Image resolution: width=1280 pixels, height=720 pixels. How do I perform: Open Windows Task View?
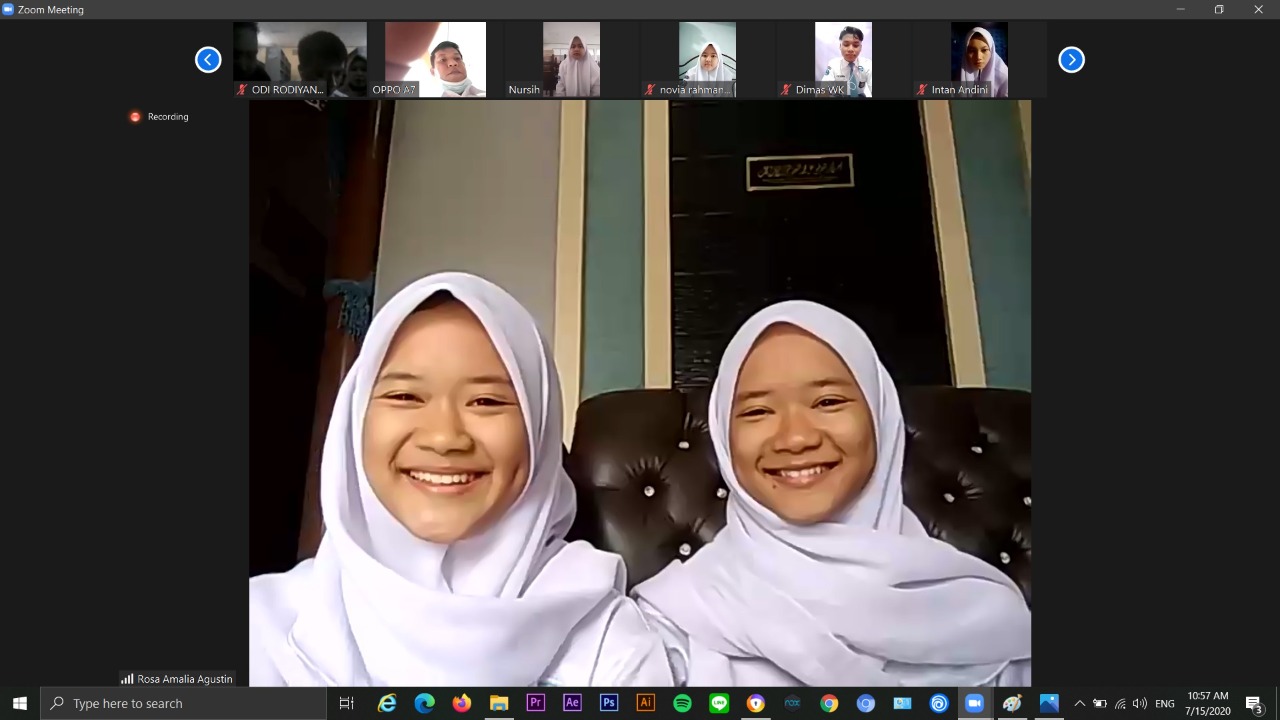pyautogui.click(x=346, y=703)
